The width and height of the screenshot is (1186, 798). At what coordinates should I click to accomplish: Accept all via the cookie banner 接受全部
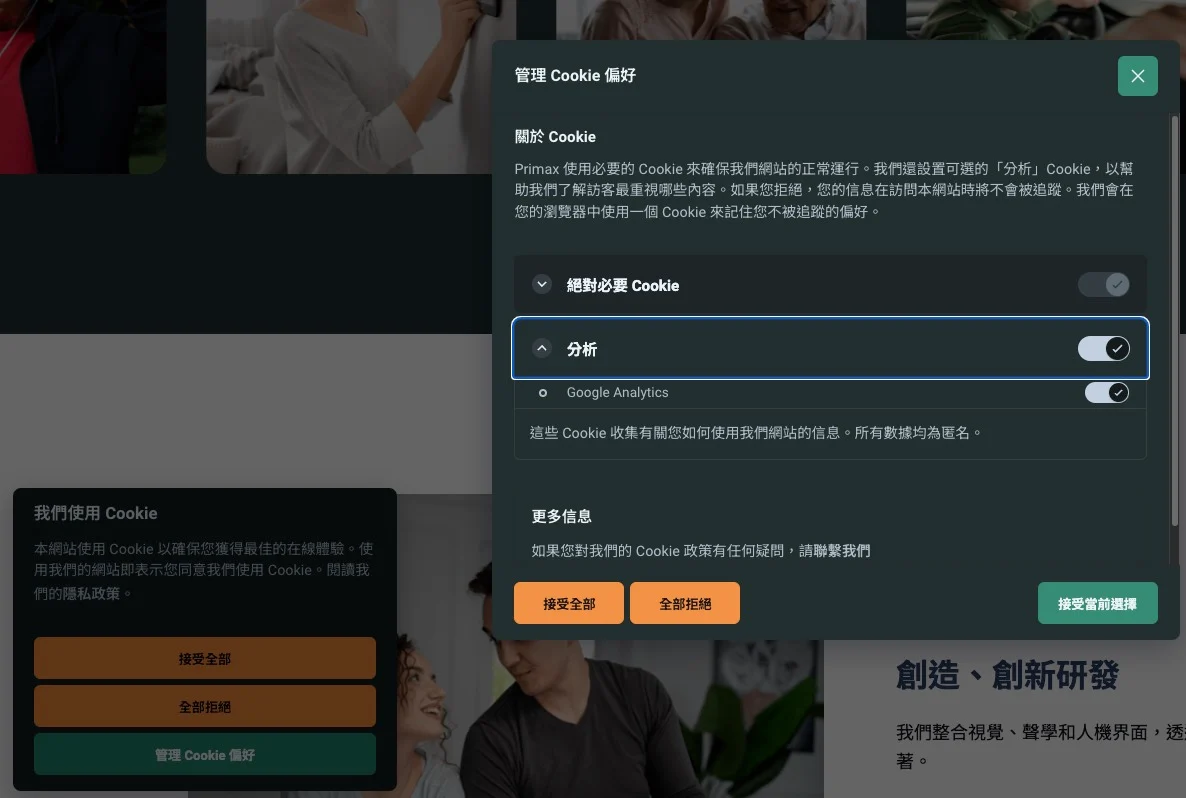(205, 659)
